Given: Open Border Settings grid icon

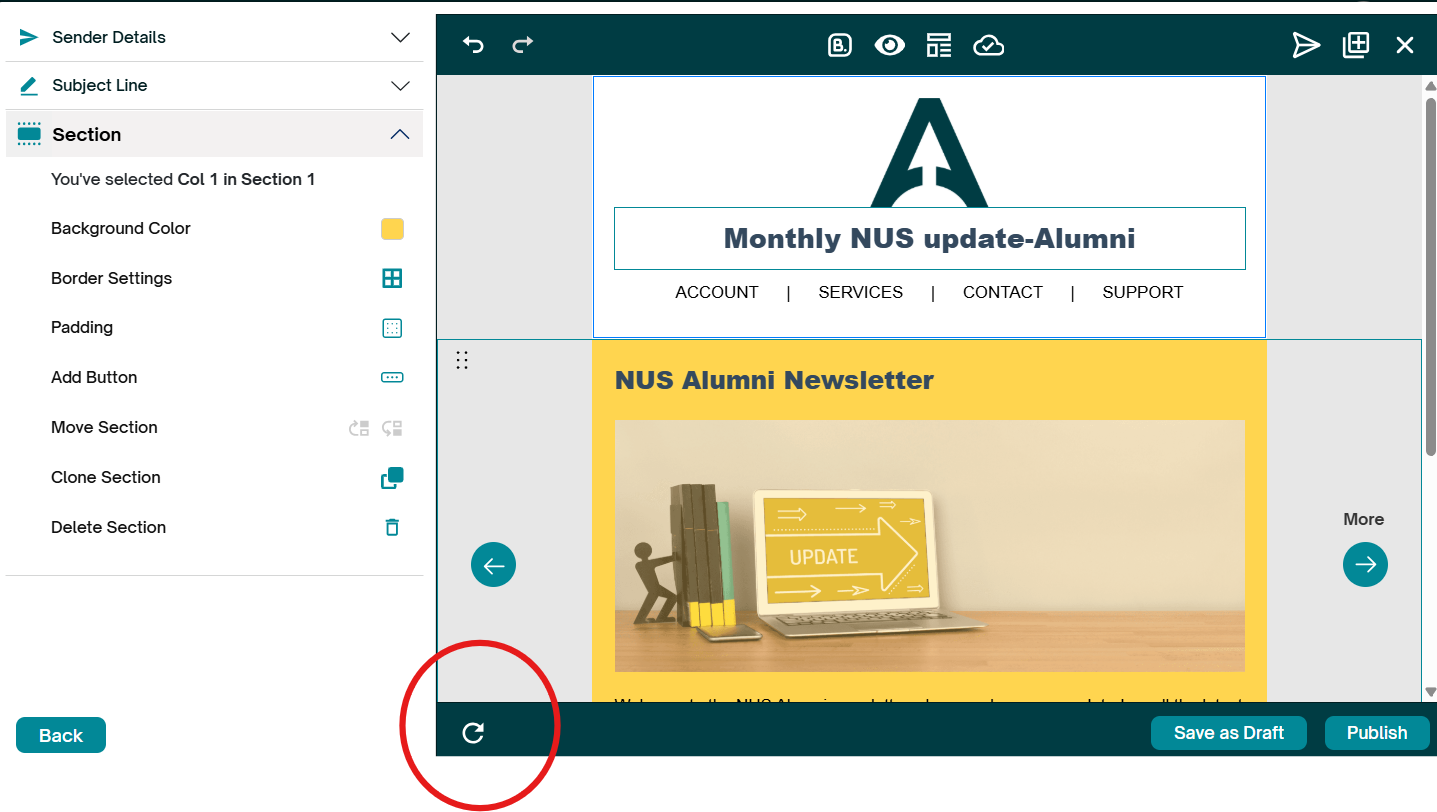Looking at the screenshot, I should click(392, 279).
